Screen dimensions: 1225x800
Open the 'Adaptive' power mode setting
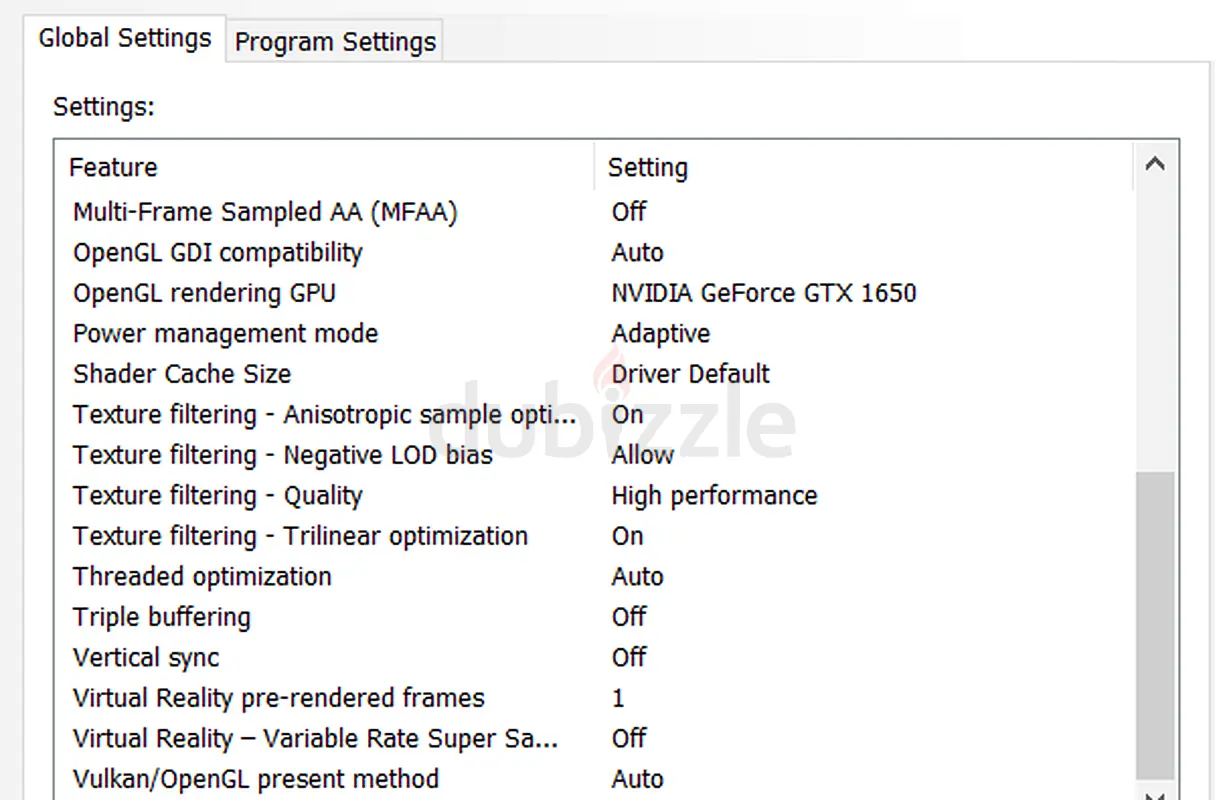coord(661,334)
